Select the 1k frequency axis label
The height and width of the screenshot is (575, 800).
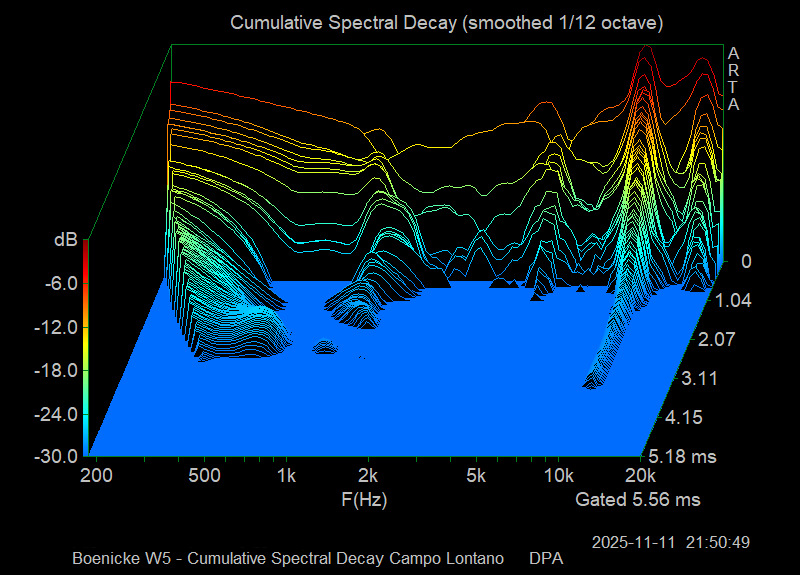(287, 475)
